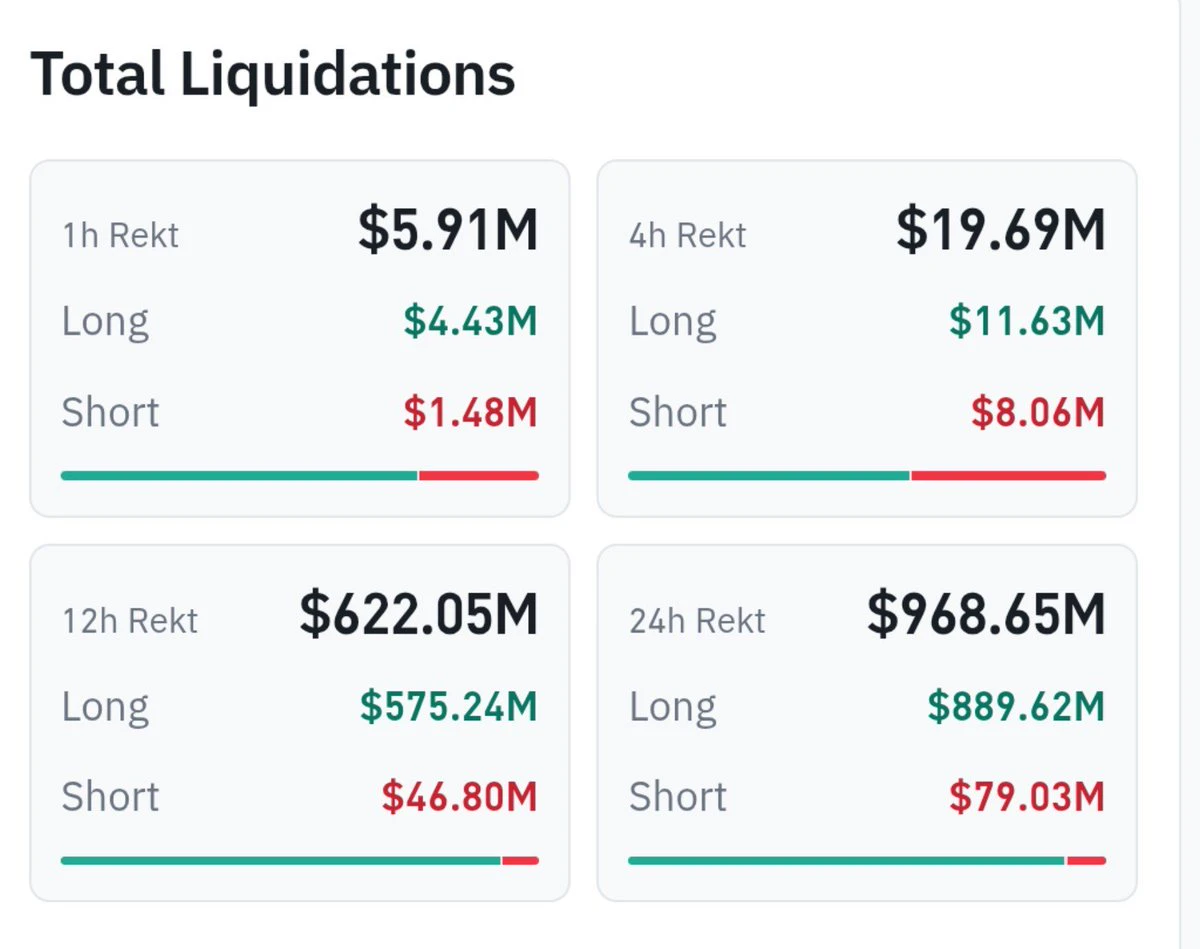Click the 24h Short value $79.03M

[x=1027, y=797]
